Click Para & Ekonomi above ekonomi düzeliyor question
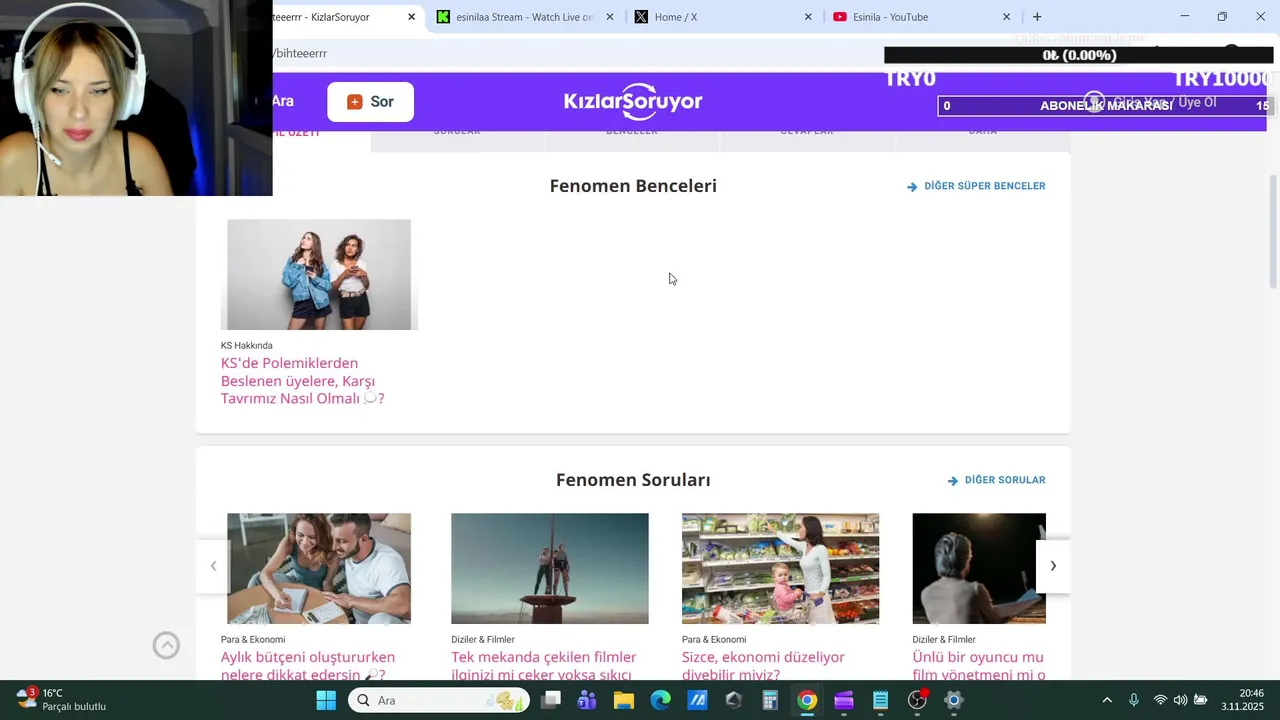The image size is (1280, 720). click(x=714, y=640)
